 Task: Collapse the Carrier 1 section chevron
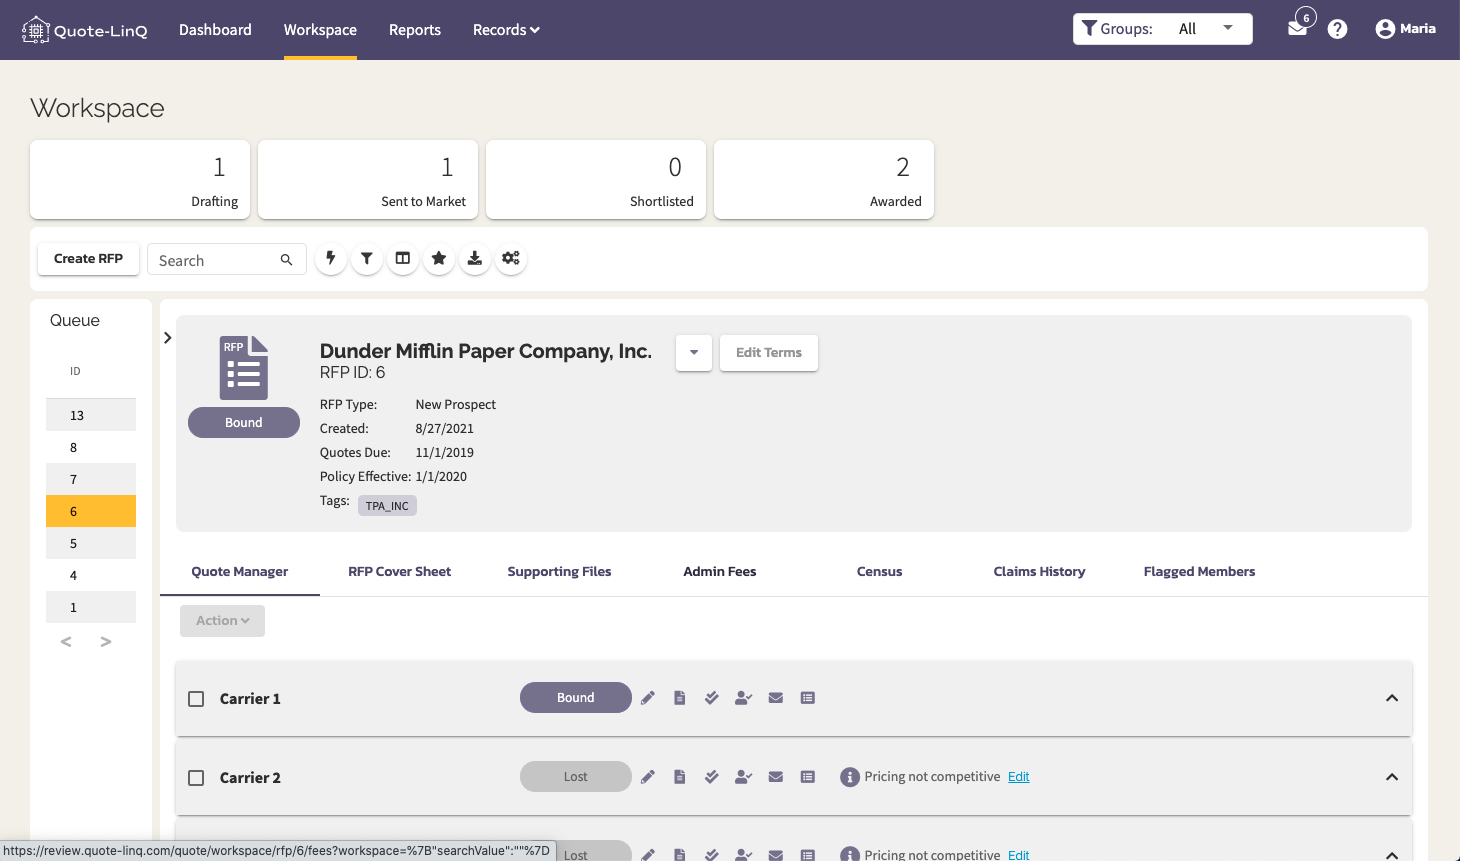pyautogui.click(x=1392, y=698)
